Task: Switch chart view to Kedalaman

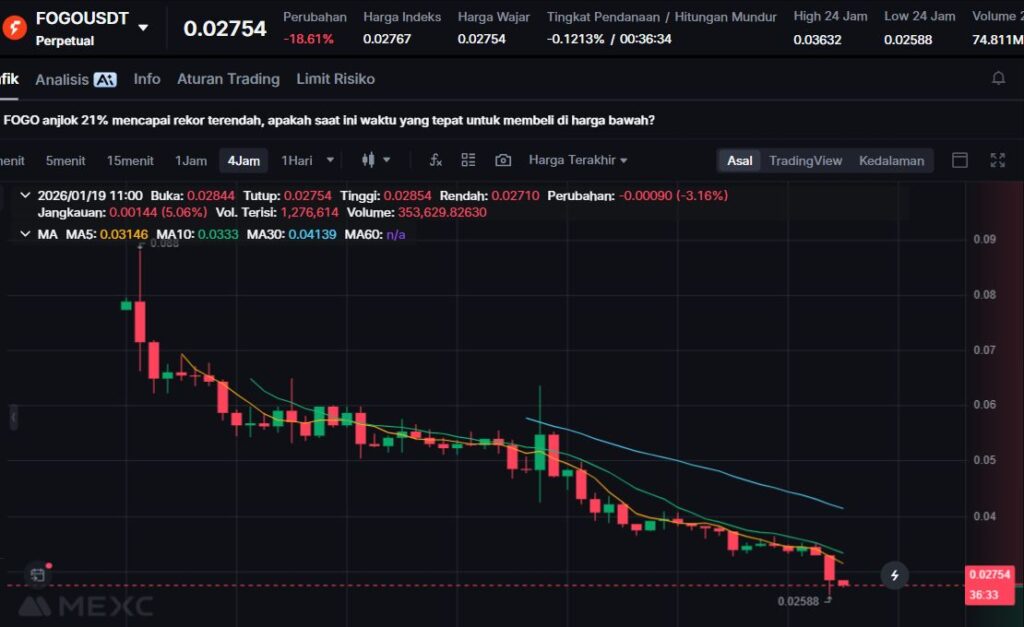Action: click(891, 160)
